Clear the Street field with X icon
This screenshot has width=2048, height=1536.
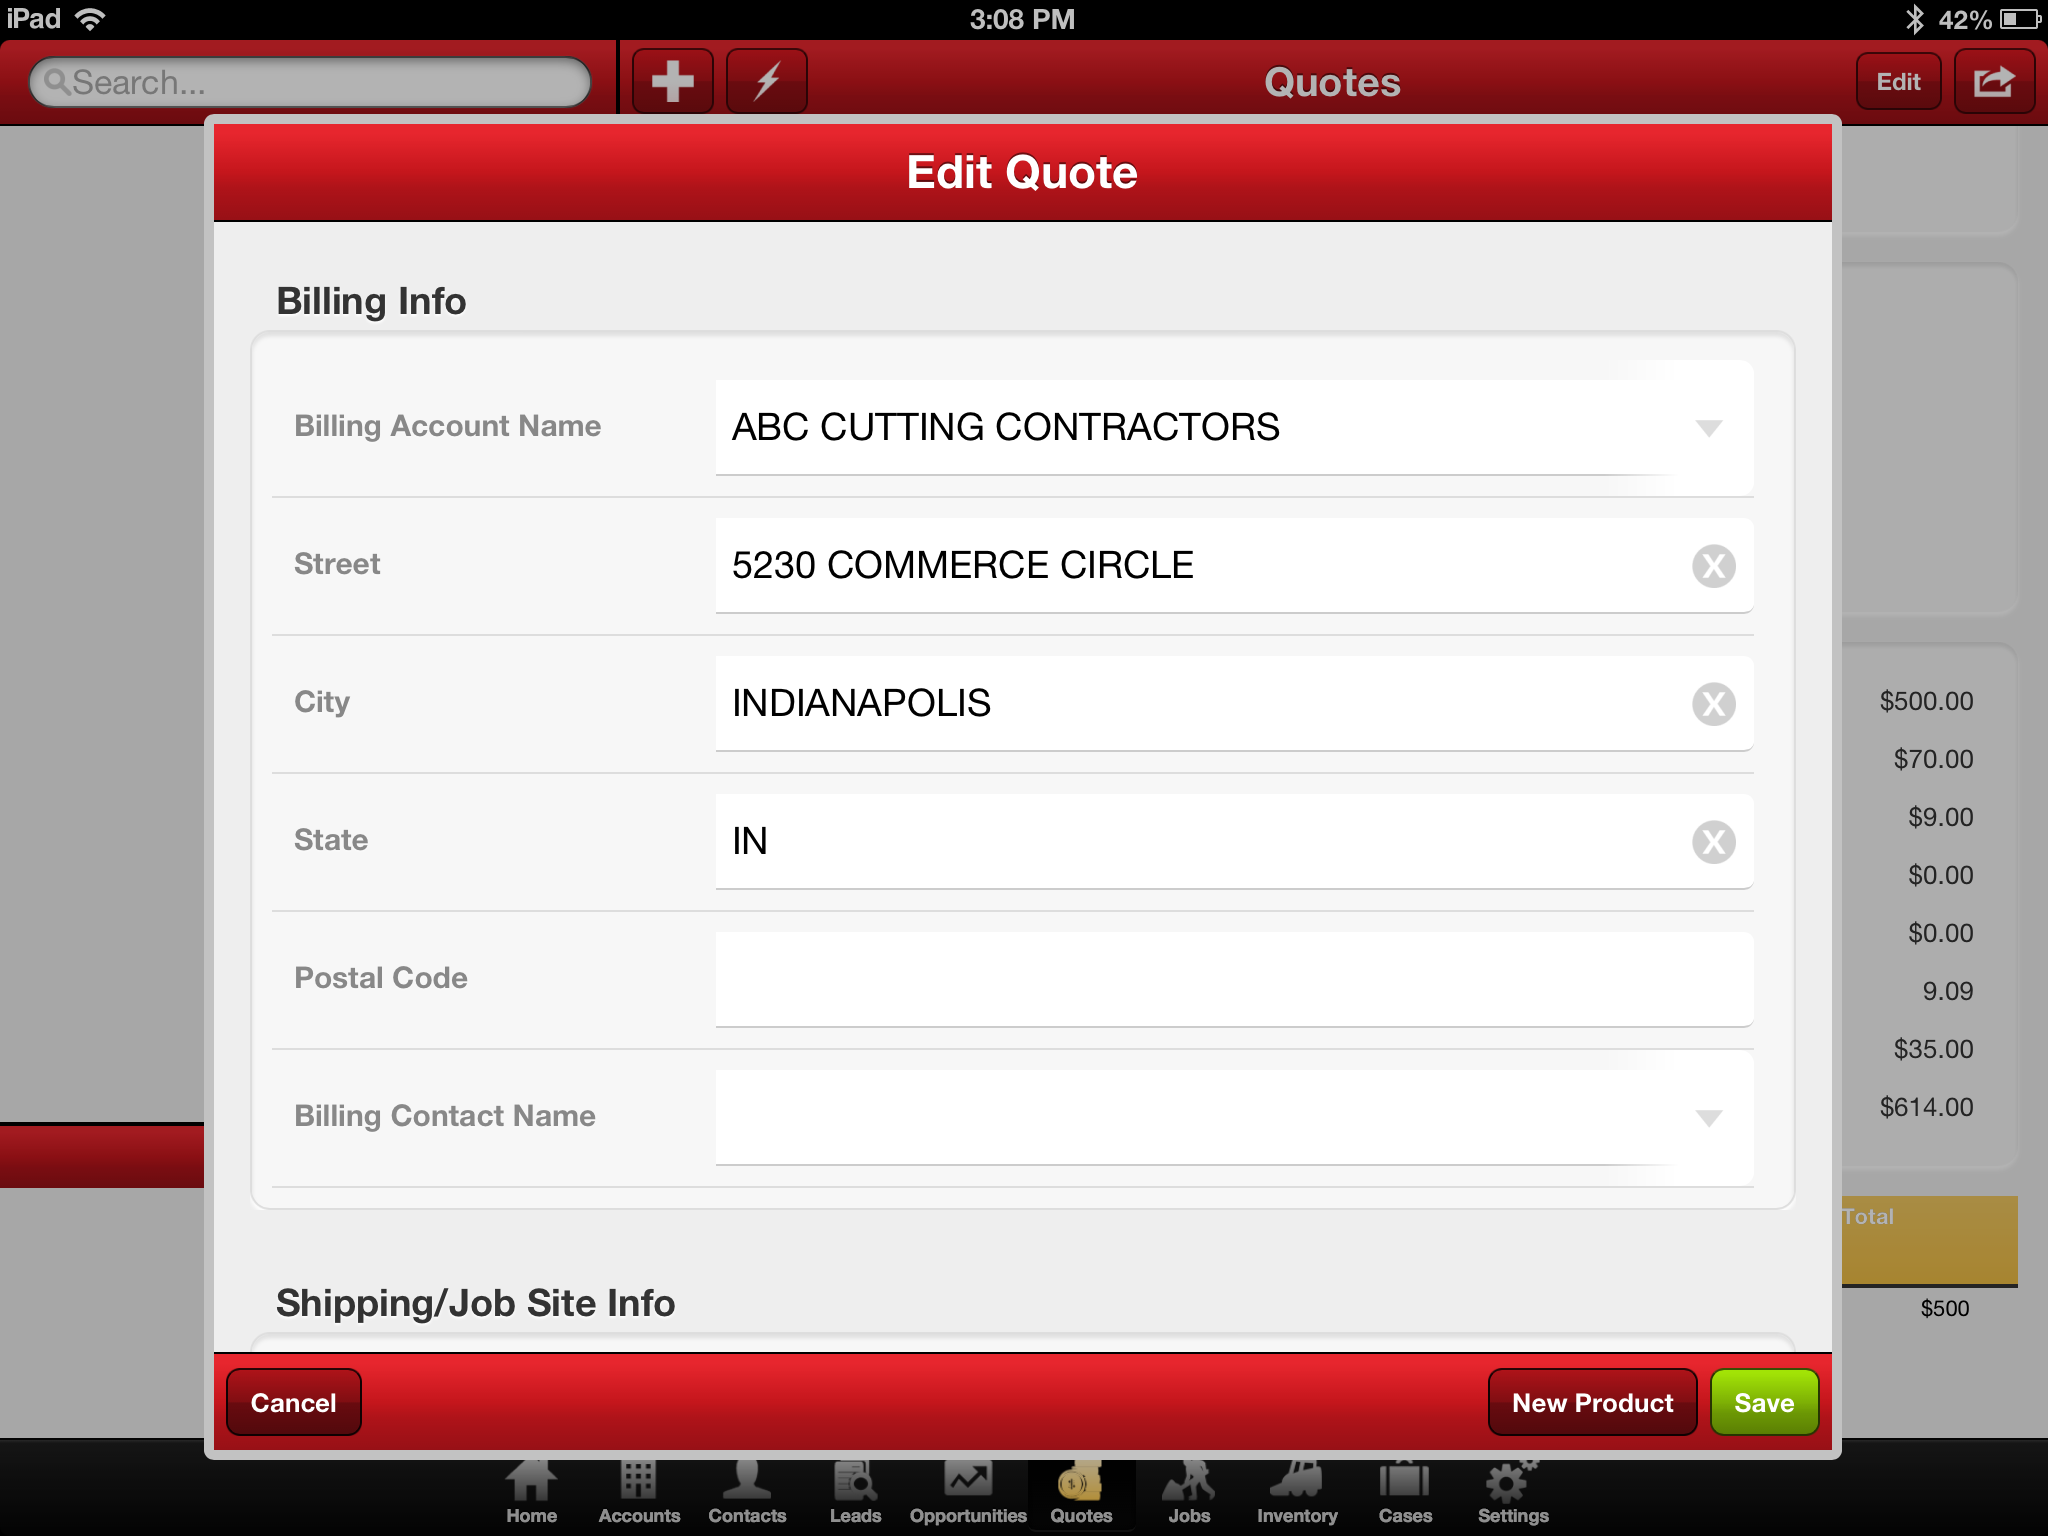coord(1713,566)
